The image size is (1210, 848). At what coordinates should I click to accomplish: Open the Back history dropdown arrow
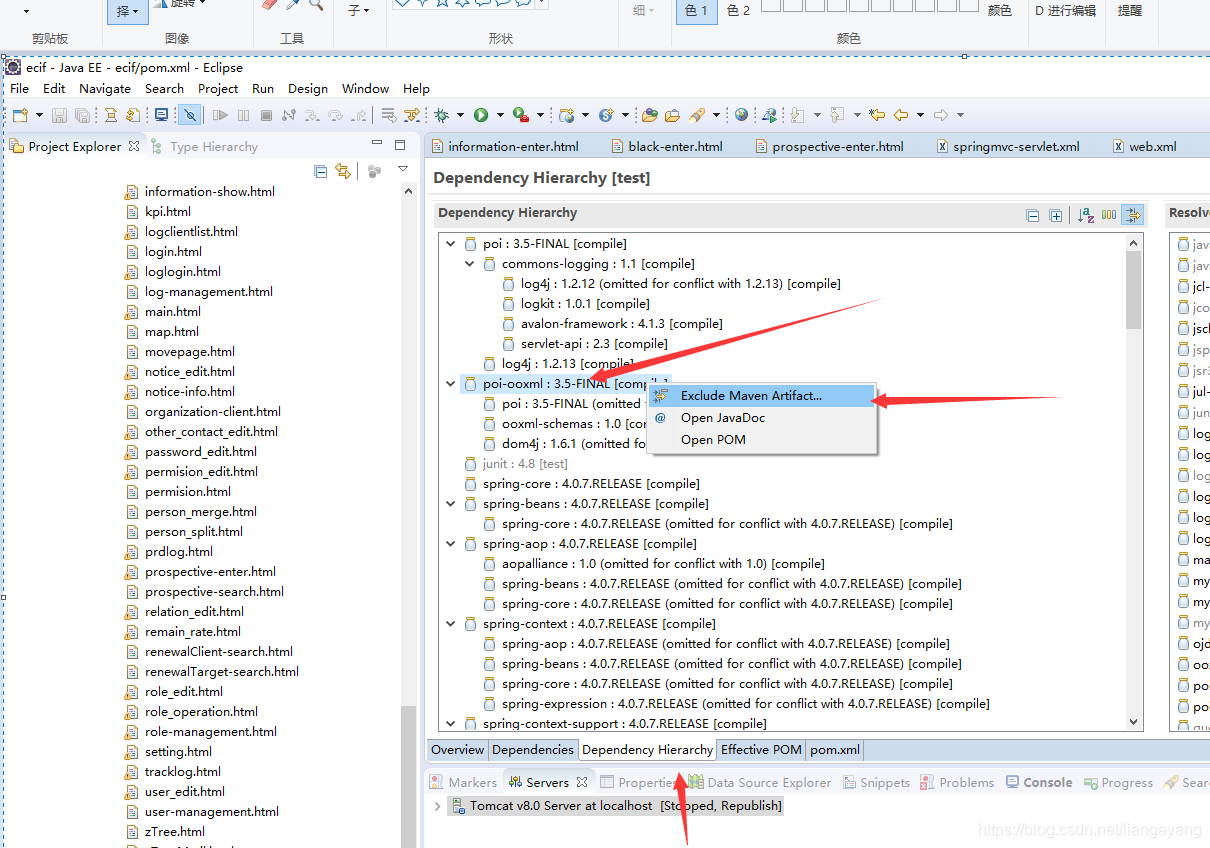919,115
